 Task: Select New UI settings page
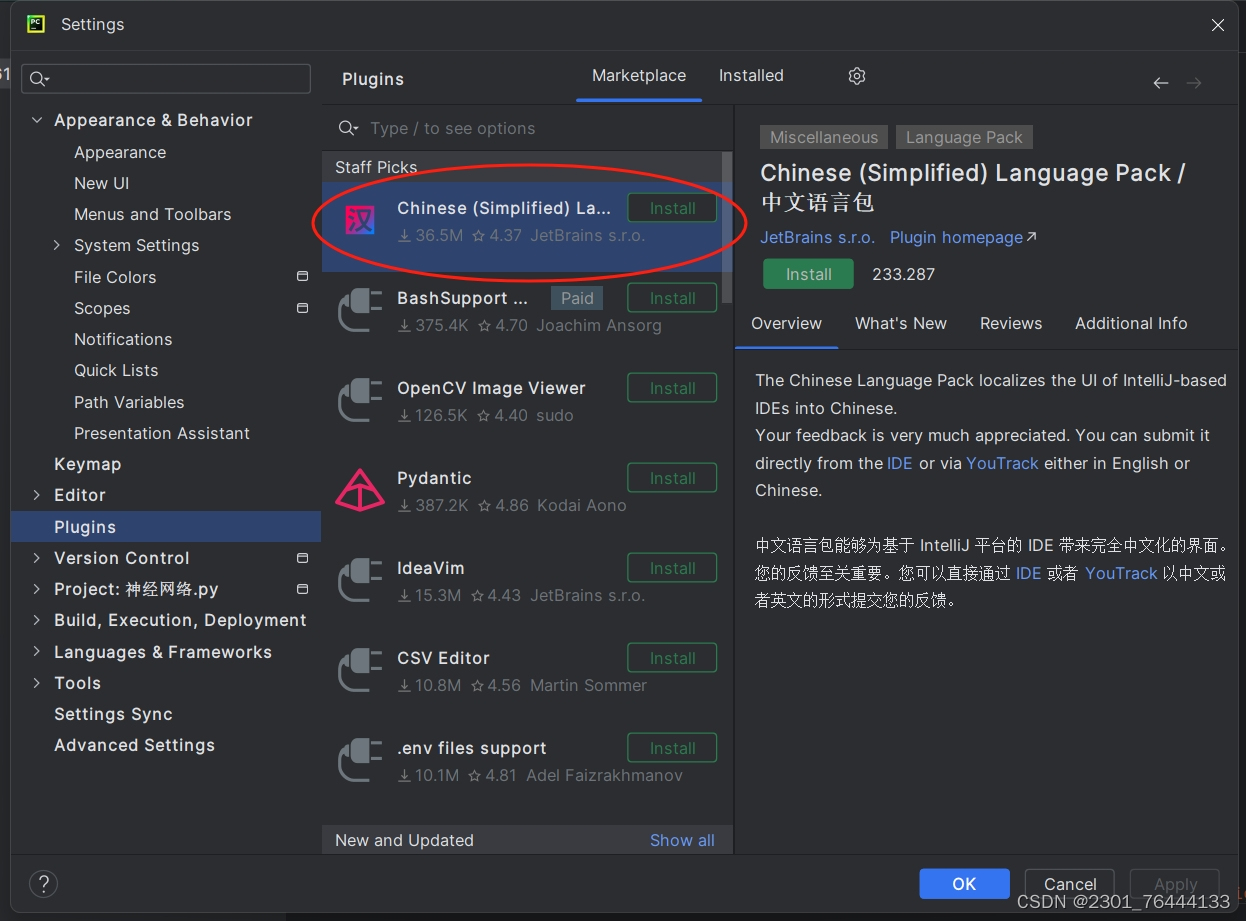click(101, 183)
